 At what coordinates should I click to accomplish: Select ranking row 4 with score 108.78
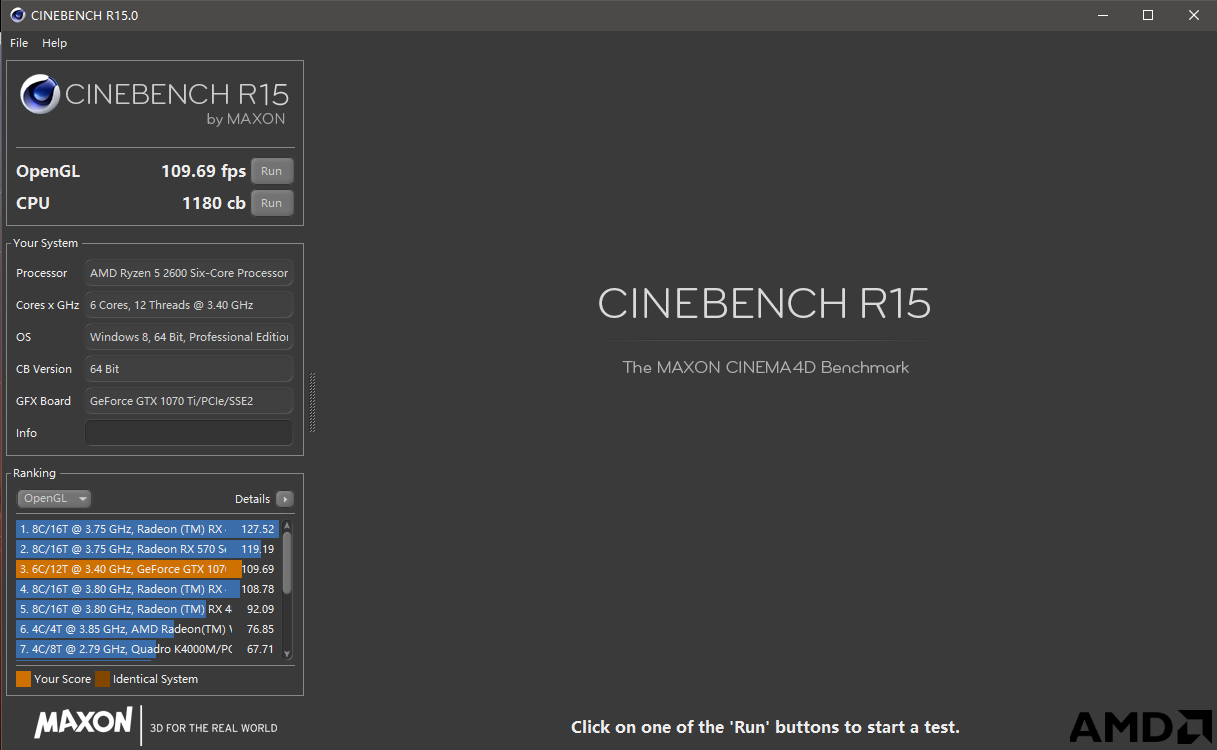[147, 589]
